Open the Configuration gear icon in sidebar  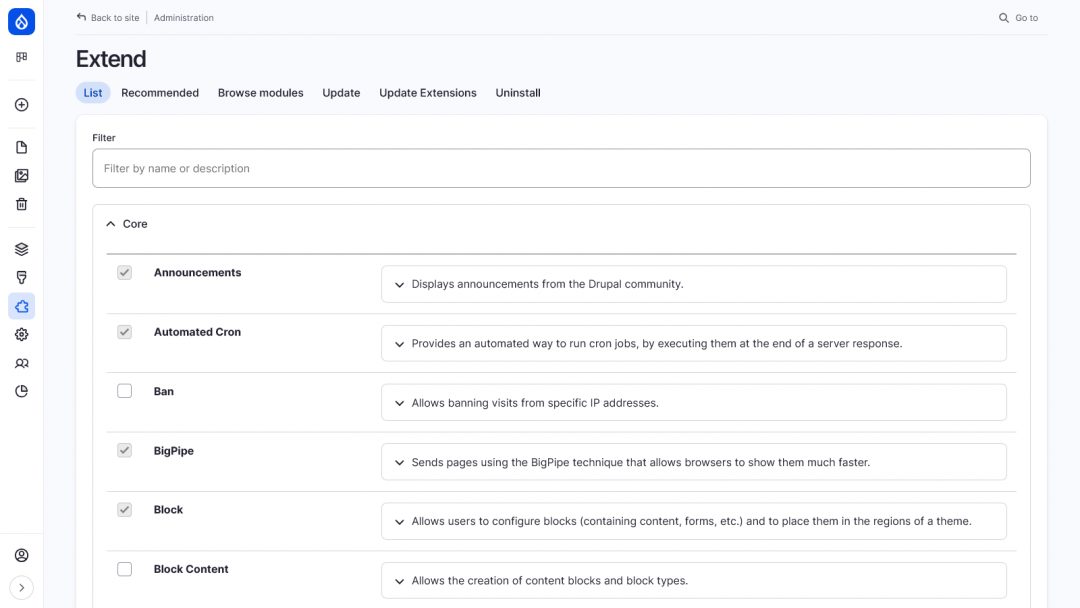pyautogui.click(x=21, y=335)
